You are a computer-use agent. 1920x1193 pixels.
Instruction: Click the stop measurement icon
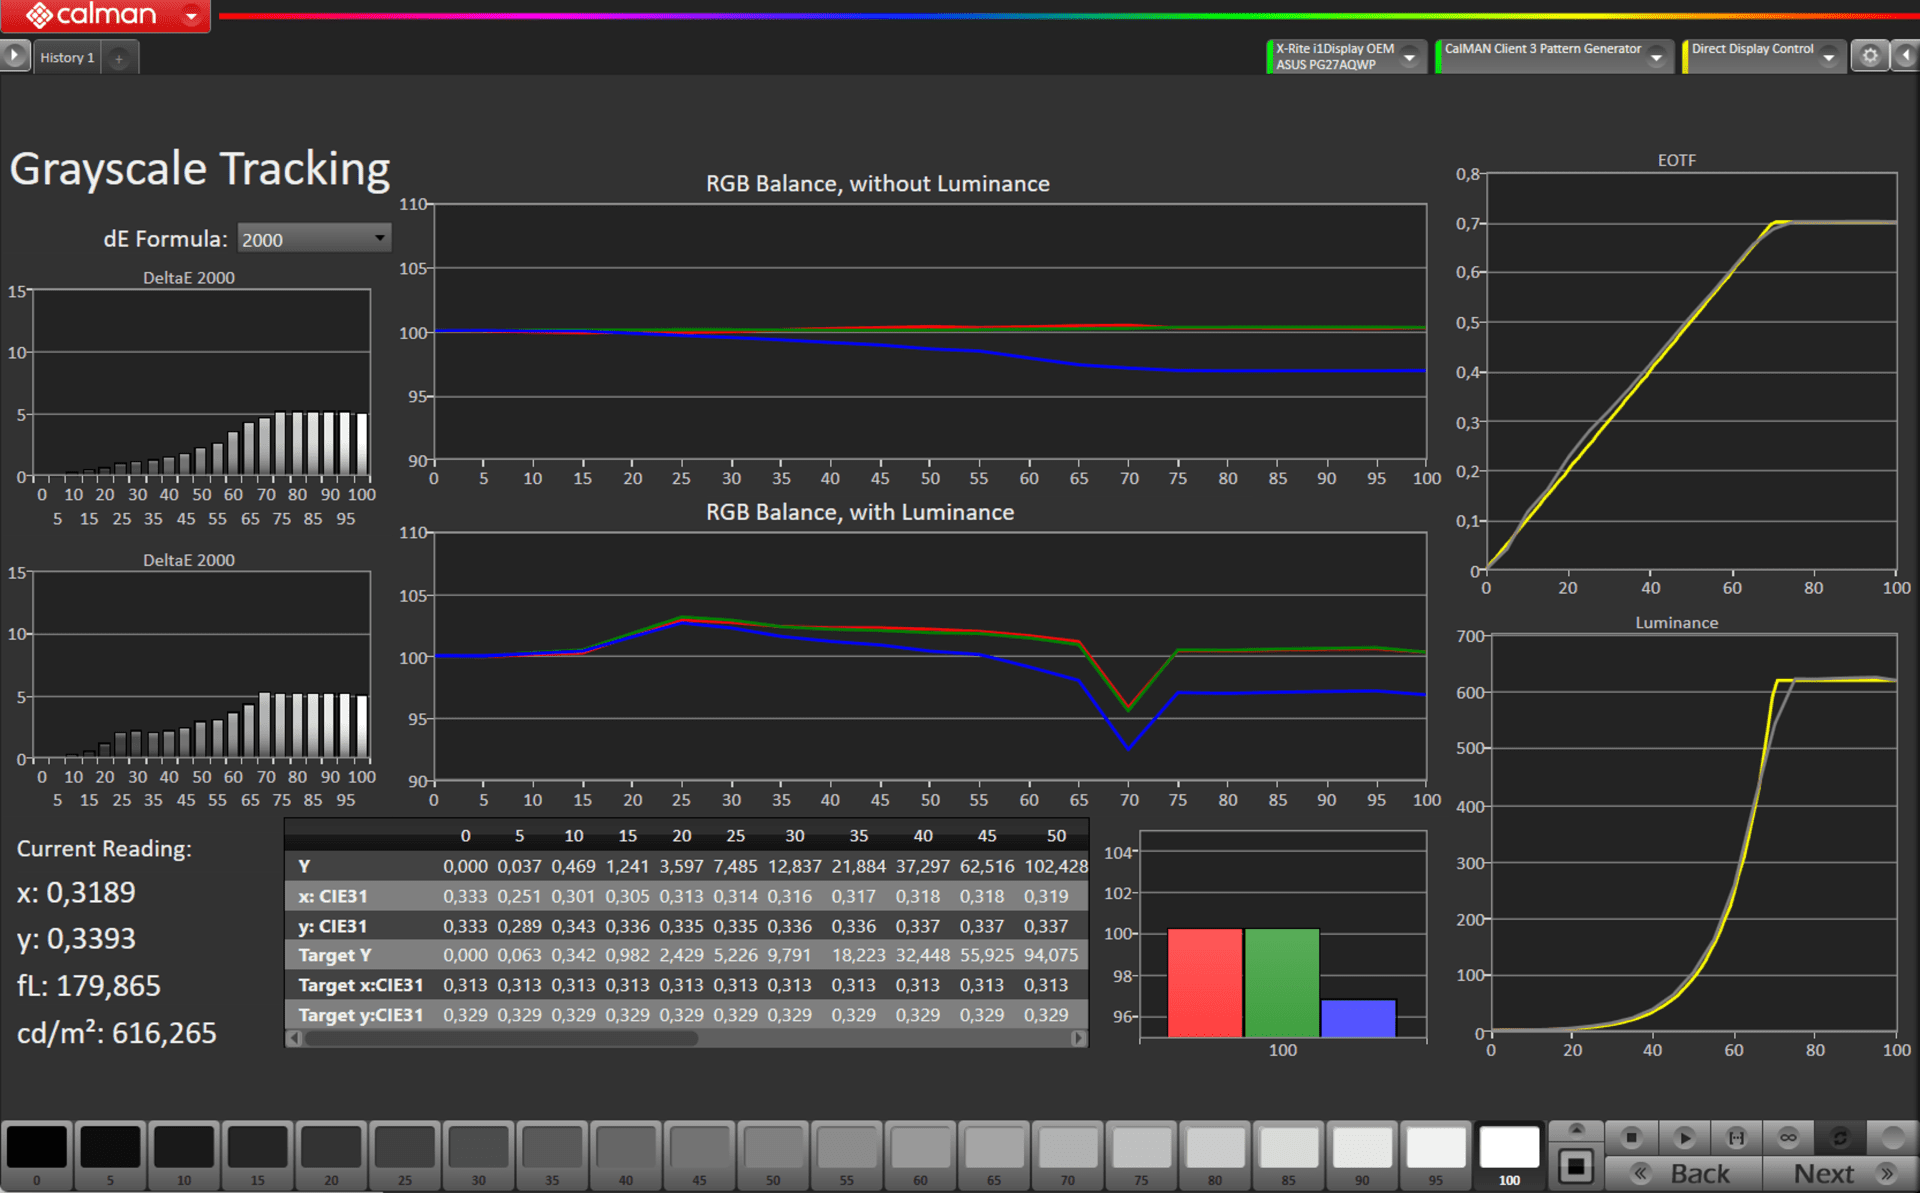(x=1631, y=1138)
